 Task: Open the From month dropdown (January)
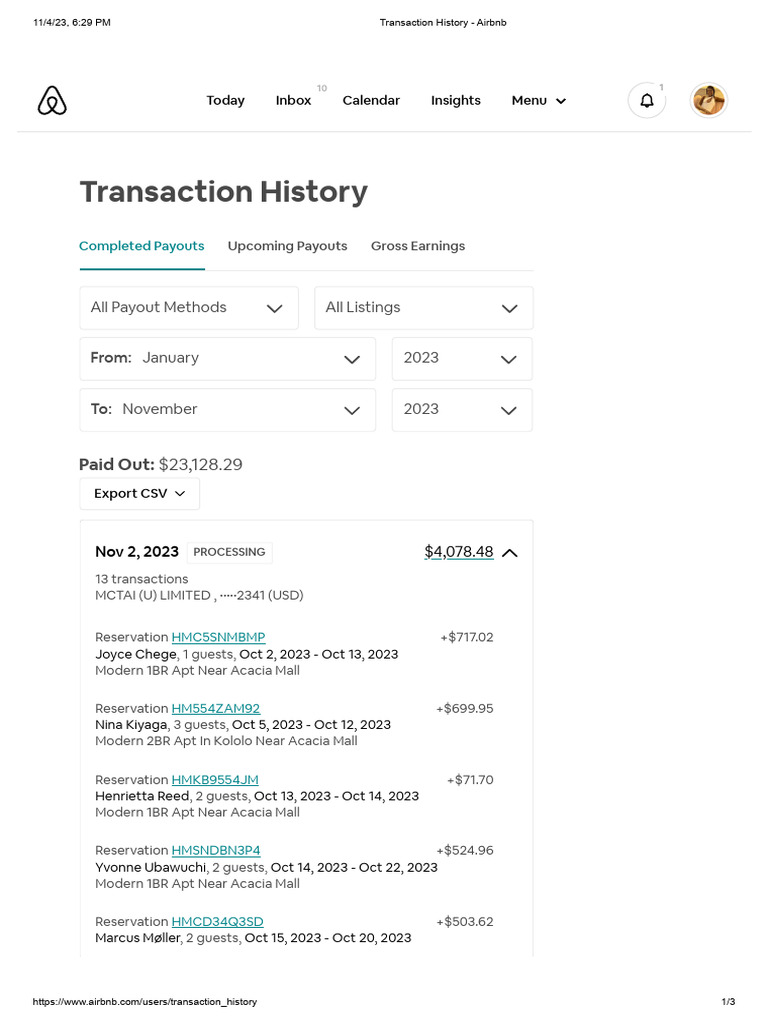pos(227,358)
